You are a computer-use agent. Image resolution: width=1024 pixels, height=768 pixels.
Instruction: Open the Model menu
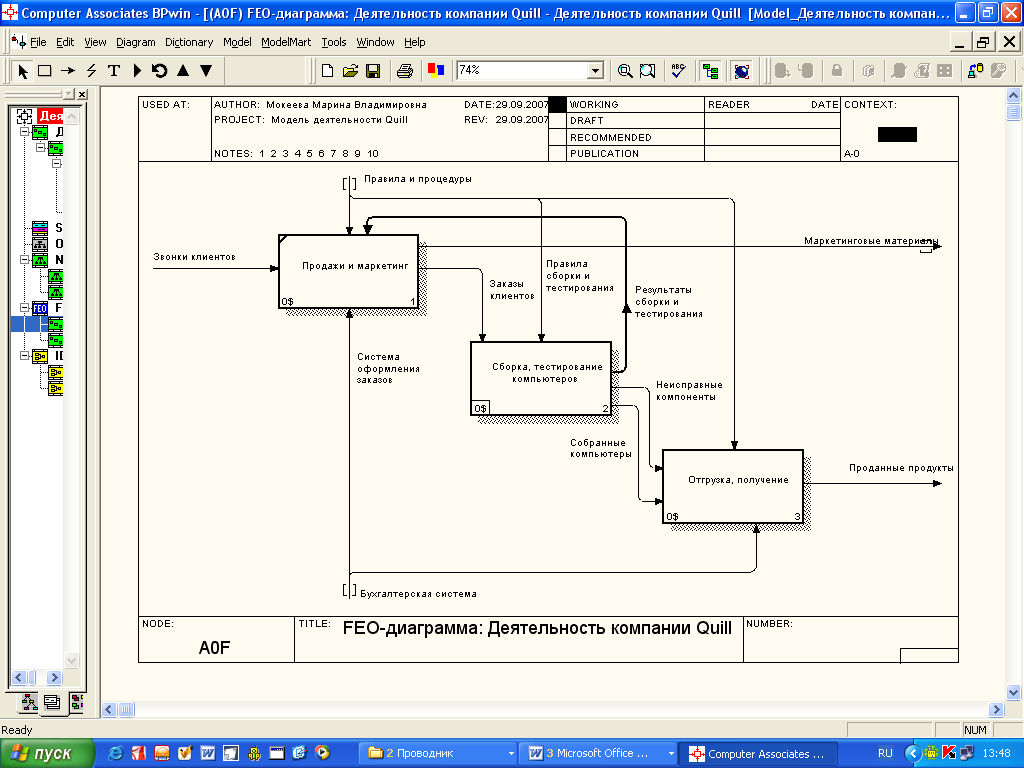click(x=237, y=42)
